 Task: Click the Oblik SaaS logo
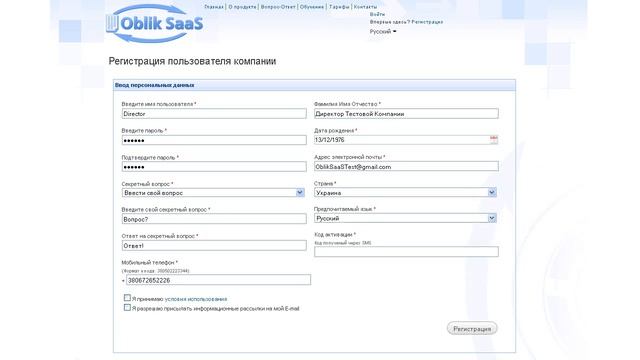coord(155,23)
